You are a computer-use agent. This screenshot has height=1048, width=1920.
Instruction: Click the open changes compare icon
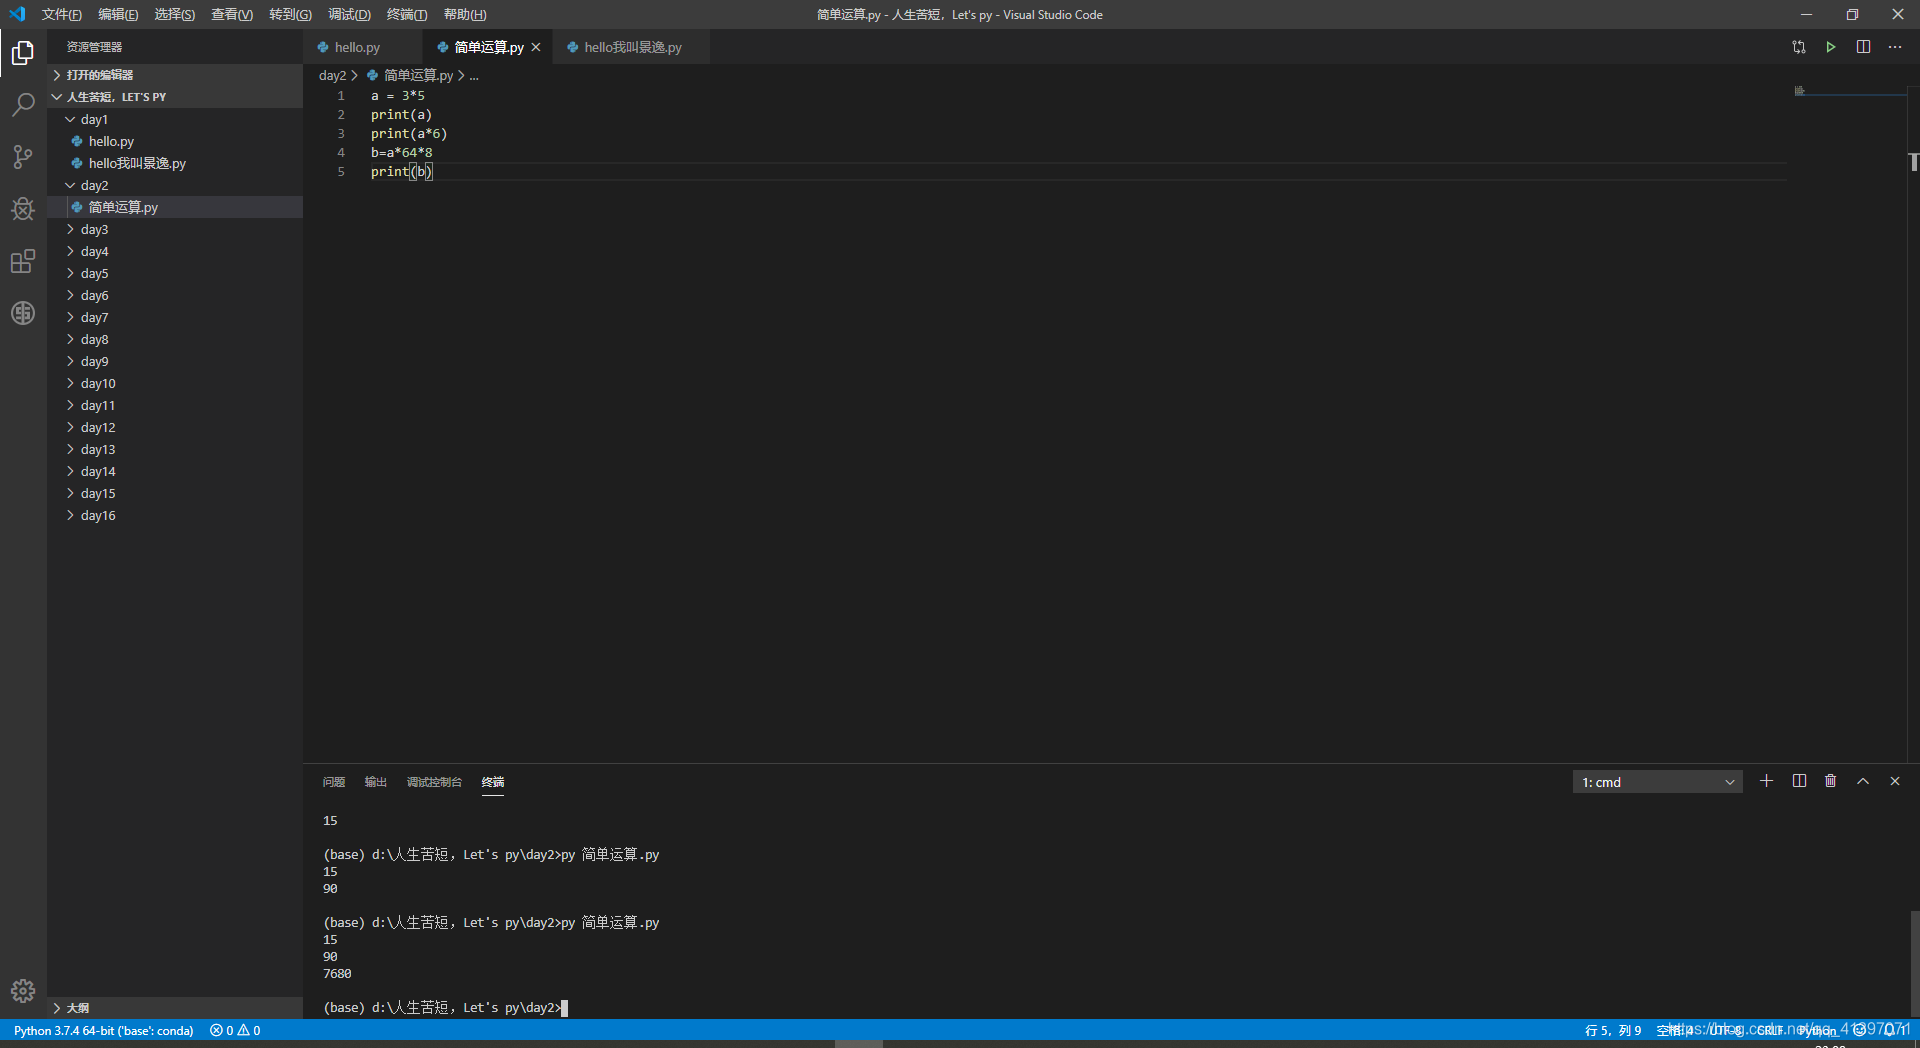[x=1799, y=47]
